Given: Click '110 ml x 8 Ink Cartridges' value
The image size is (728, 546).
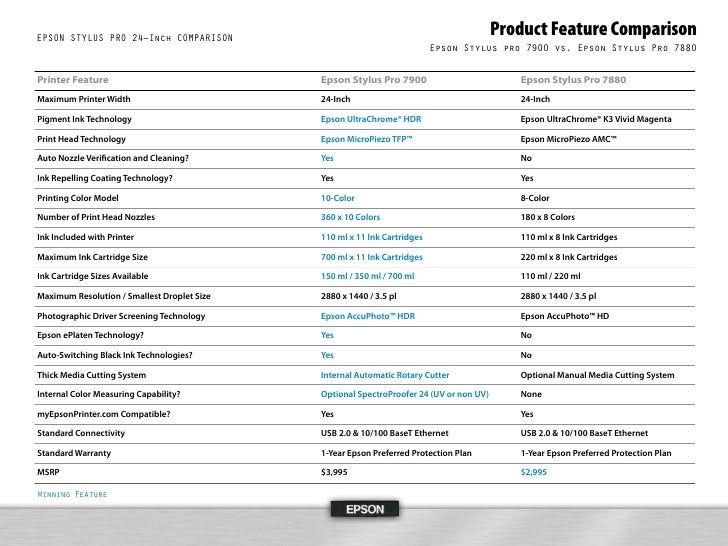Looking at the screenshot, I should tap(569, 237).
